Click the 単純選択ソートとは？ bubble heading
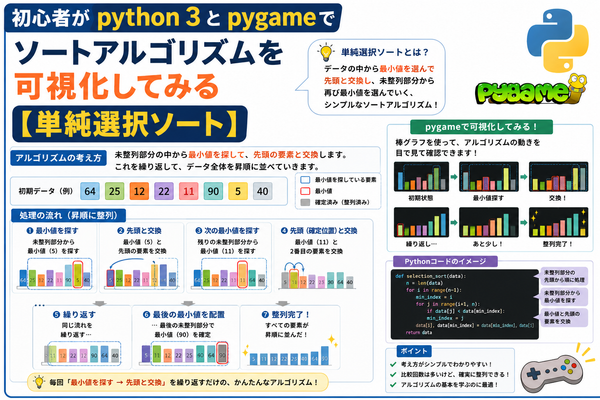600x400 pixels. click(385, 52)
